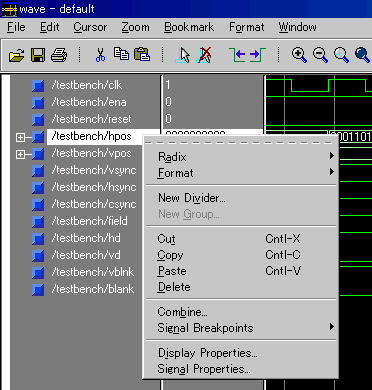This screenshot has height=390, width=372.
Task: Click the Paste clipboard icon
Action: (x=142, y=54)
